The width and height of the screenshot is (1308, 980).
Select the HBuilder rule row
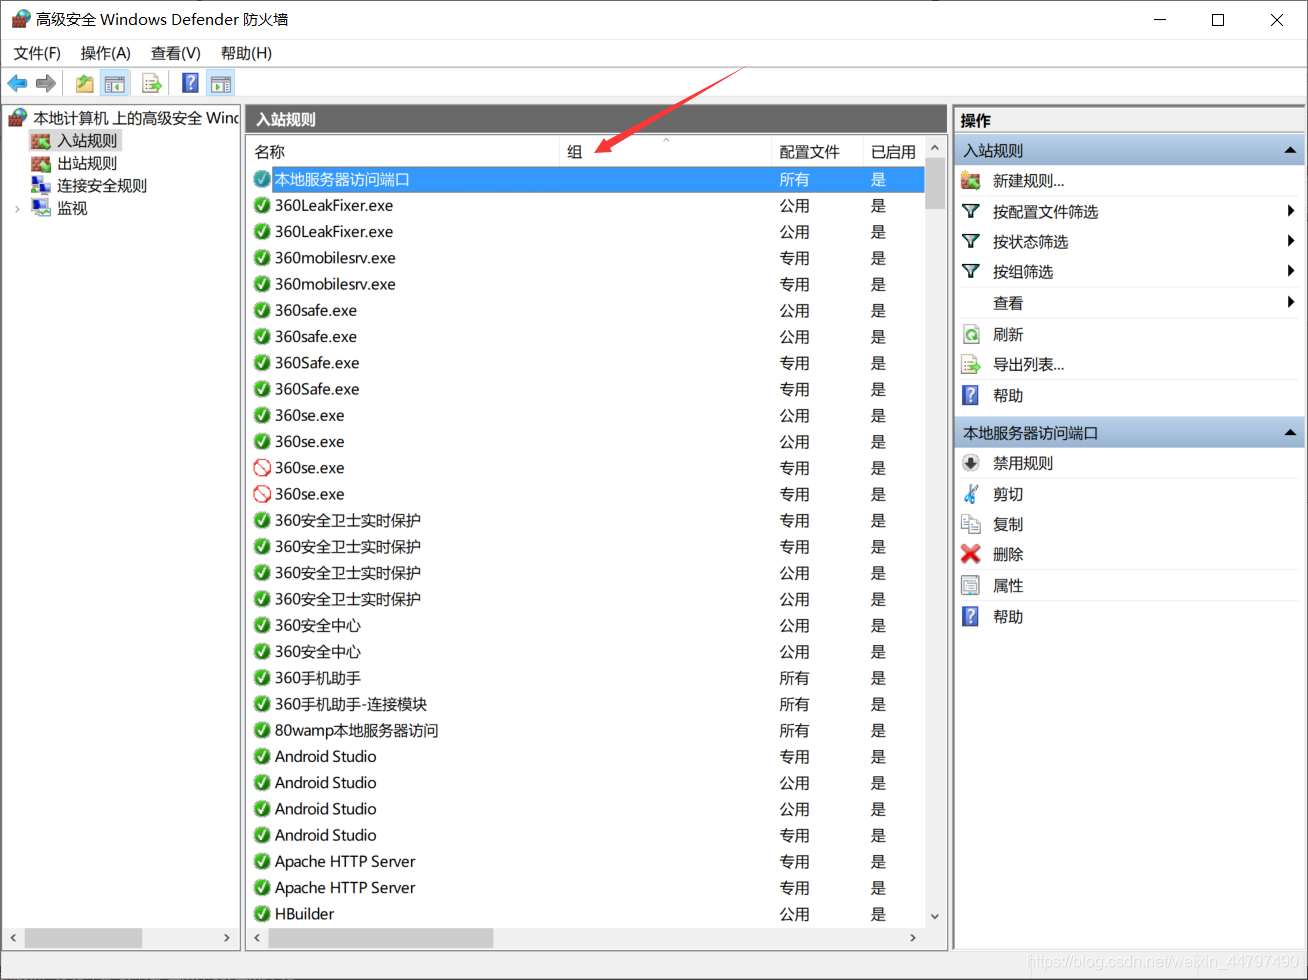[586, 914]
